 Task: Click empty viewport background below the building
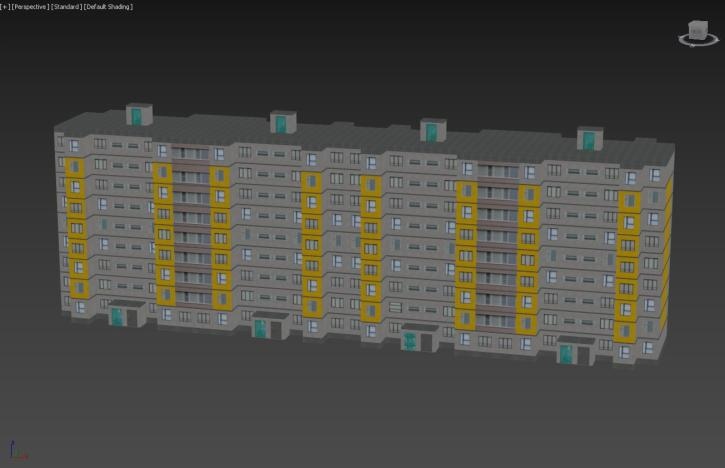click(x=362, y=412)
